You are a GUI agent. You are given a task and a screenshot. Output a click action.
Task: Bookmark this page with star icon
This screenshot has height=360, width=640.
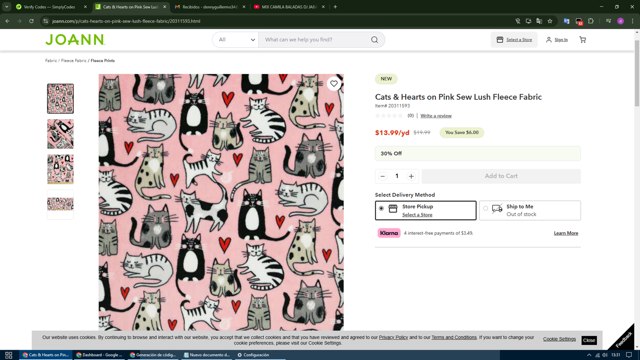click(550, 21)
